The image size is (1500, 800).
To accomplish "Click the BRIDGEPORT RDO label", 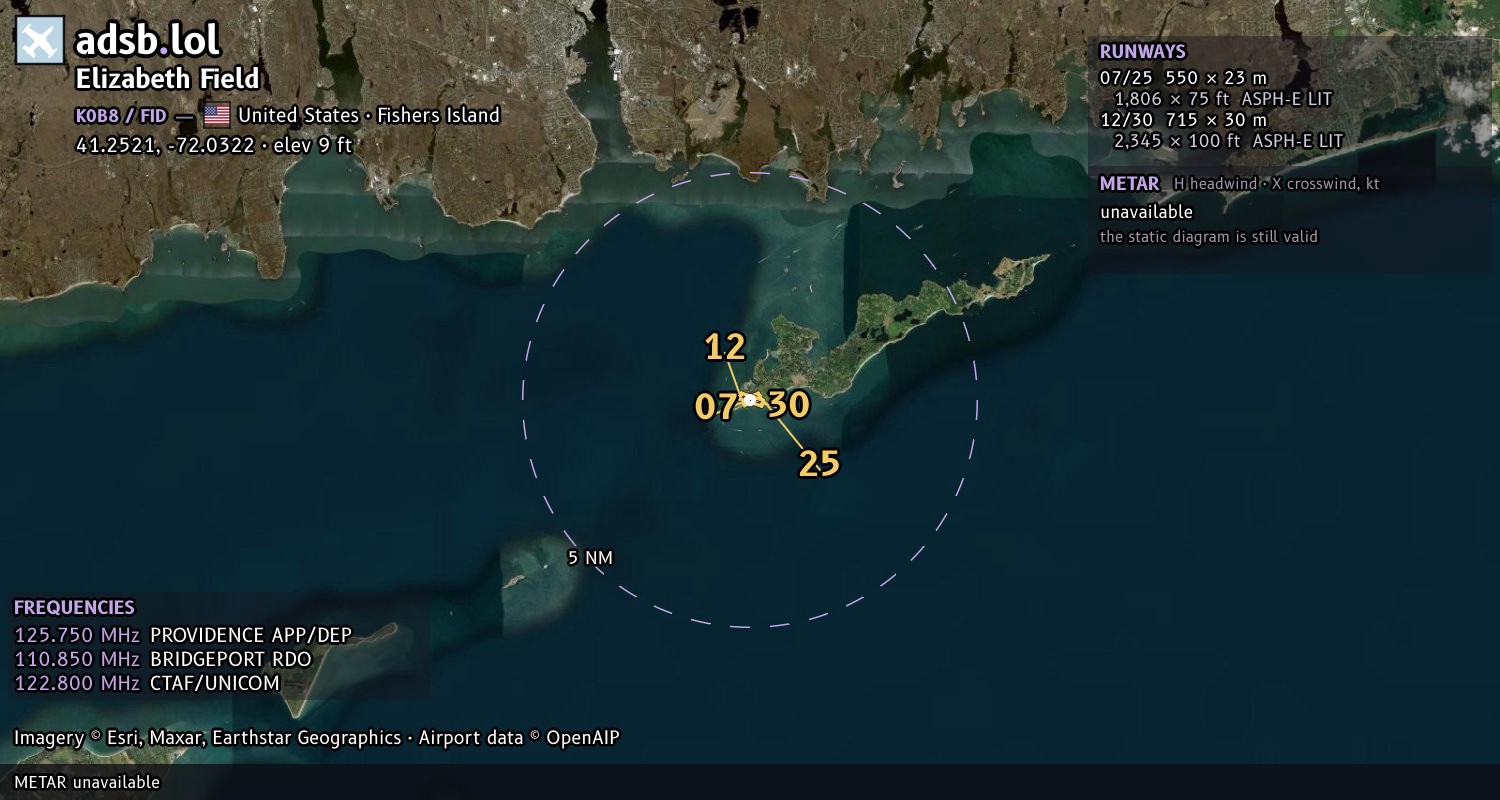I will tap(231, 659).
